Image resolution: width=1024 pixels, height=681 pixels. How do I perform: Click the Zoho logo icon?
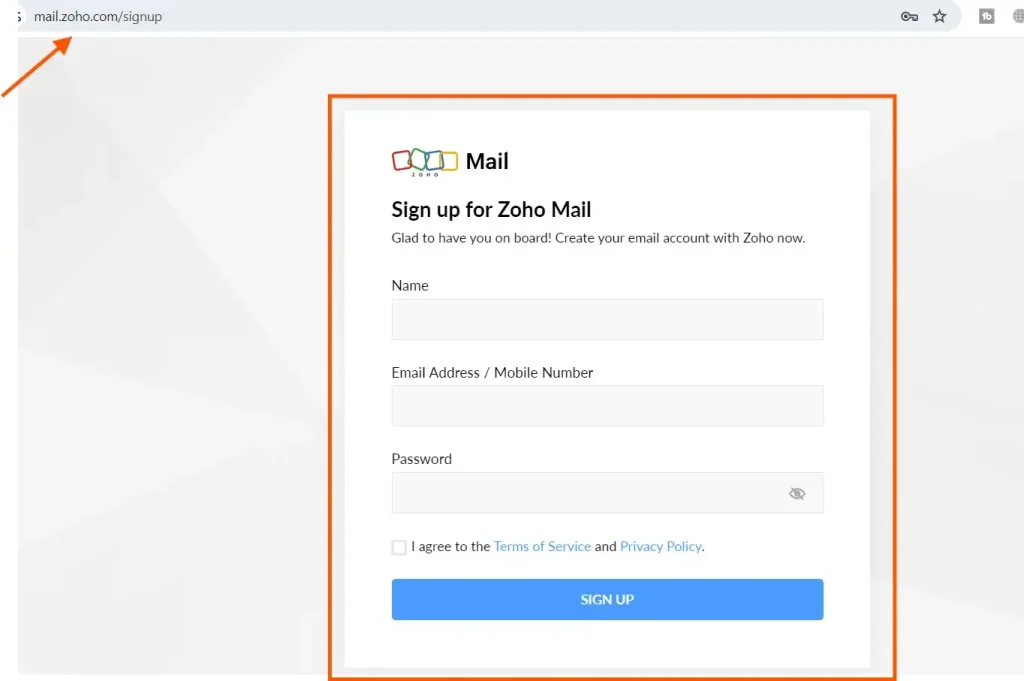click(423, 160)
